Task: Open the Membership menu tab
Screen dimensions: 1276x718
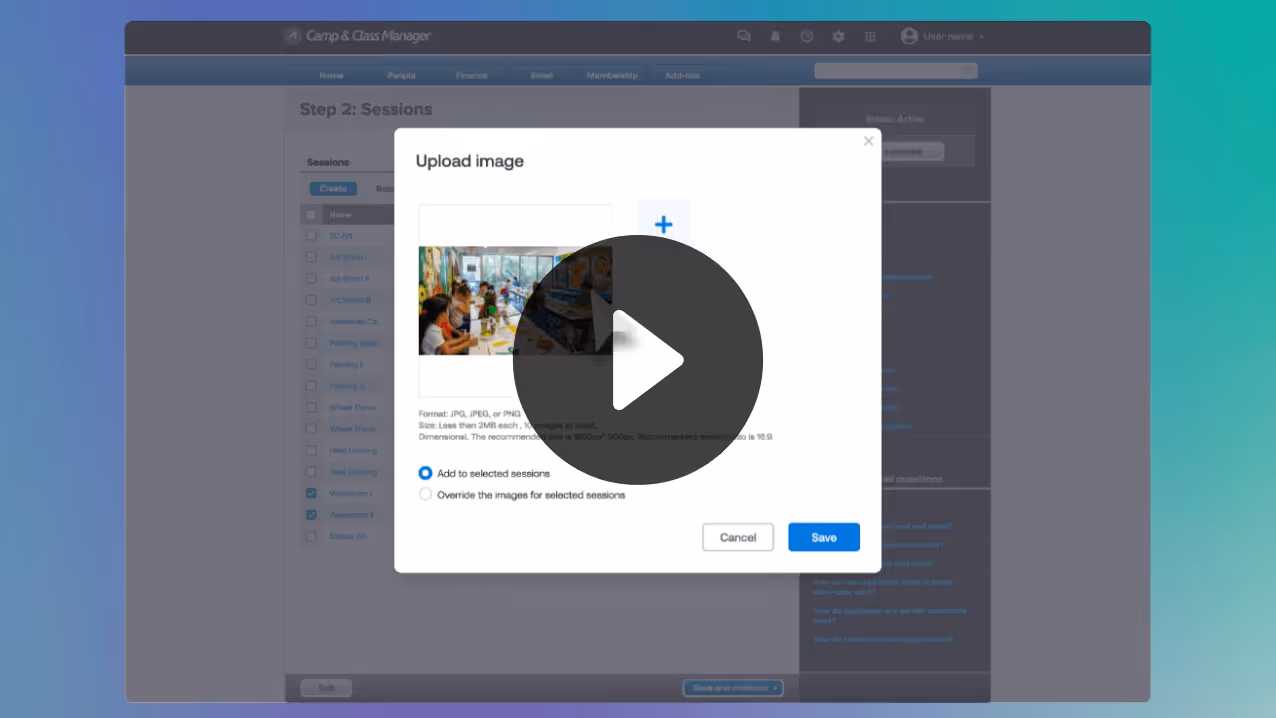Action: click(612, 76)
